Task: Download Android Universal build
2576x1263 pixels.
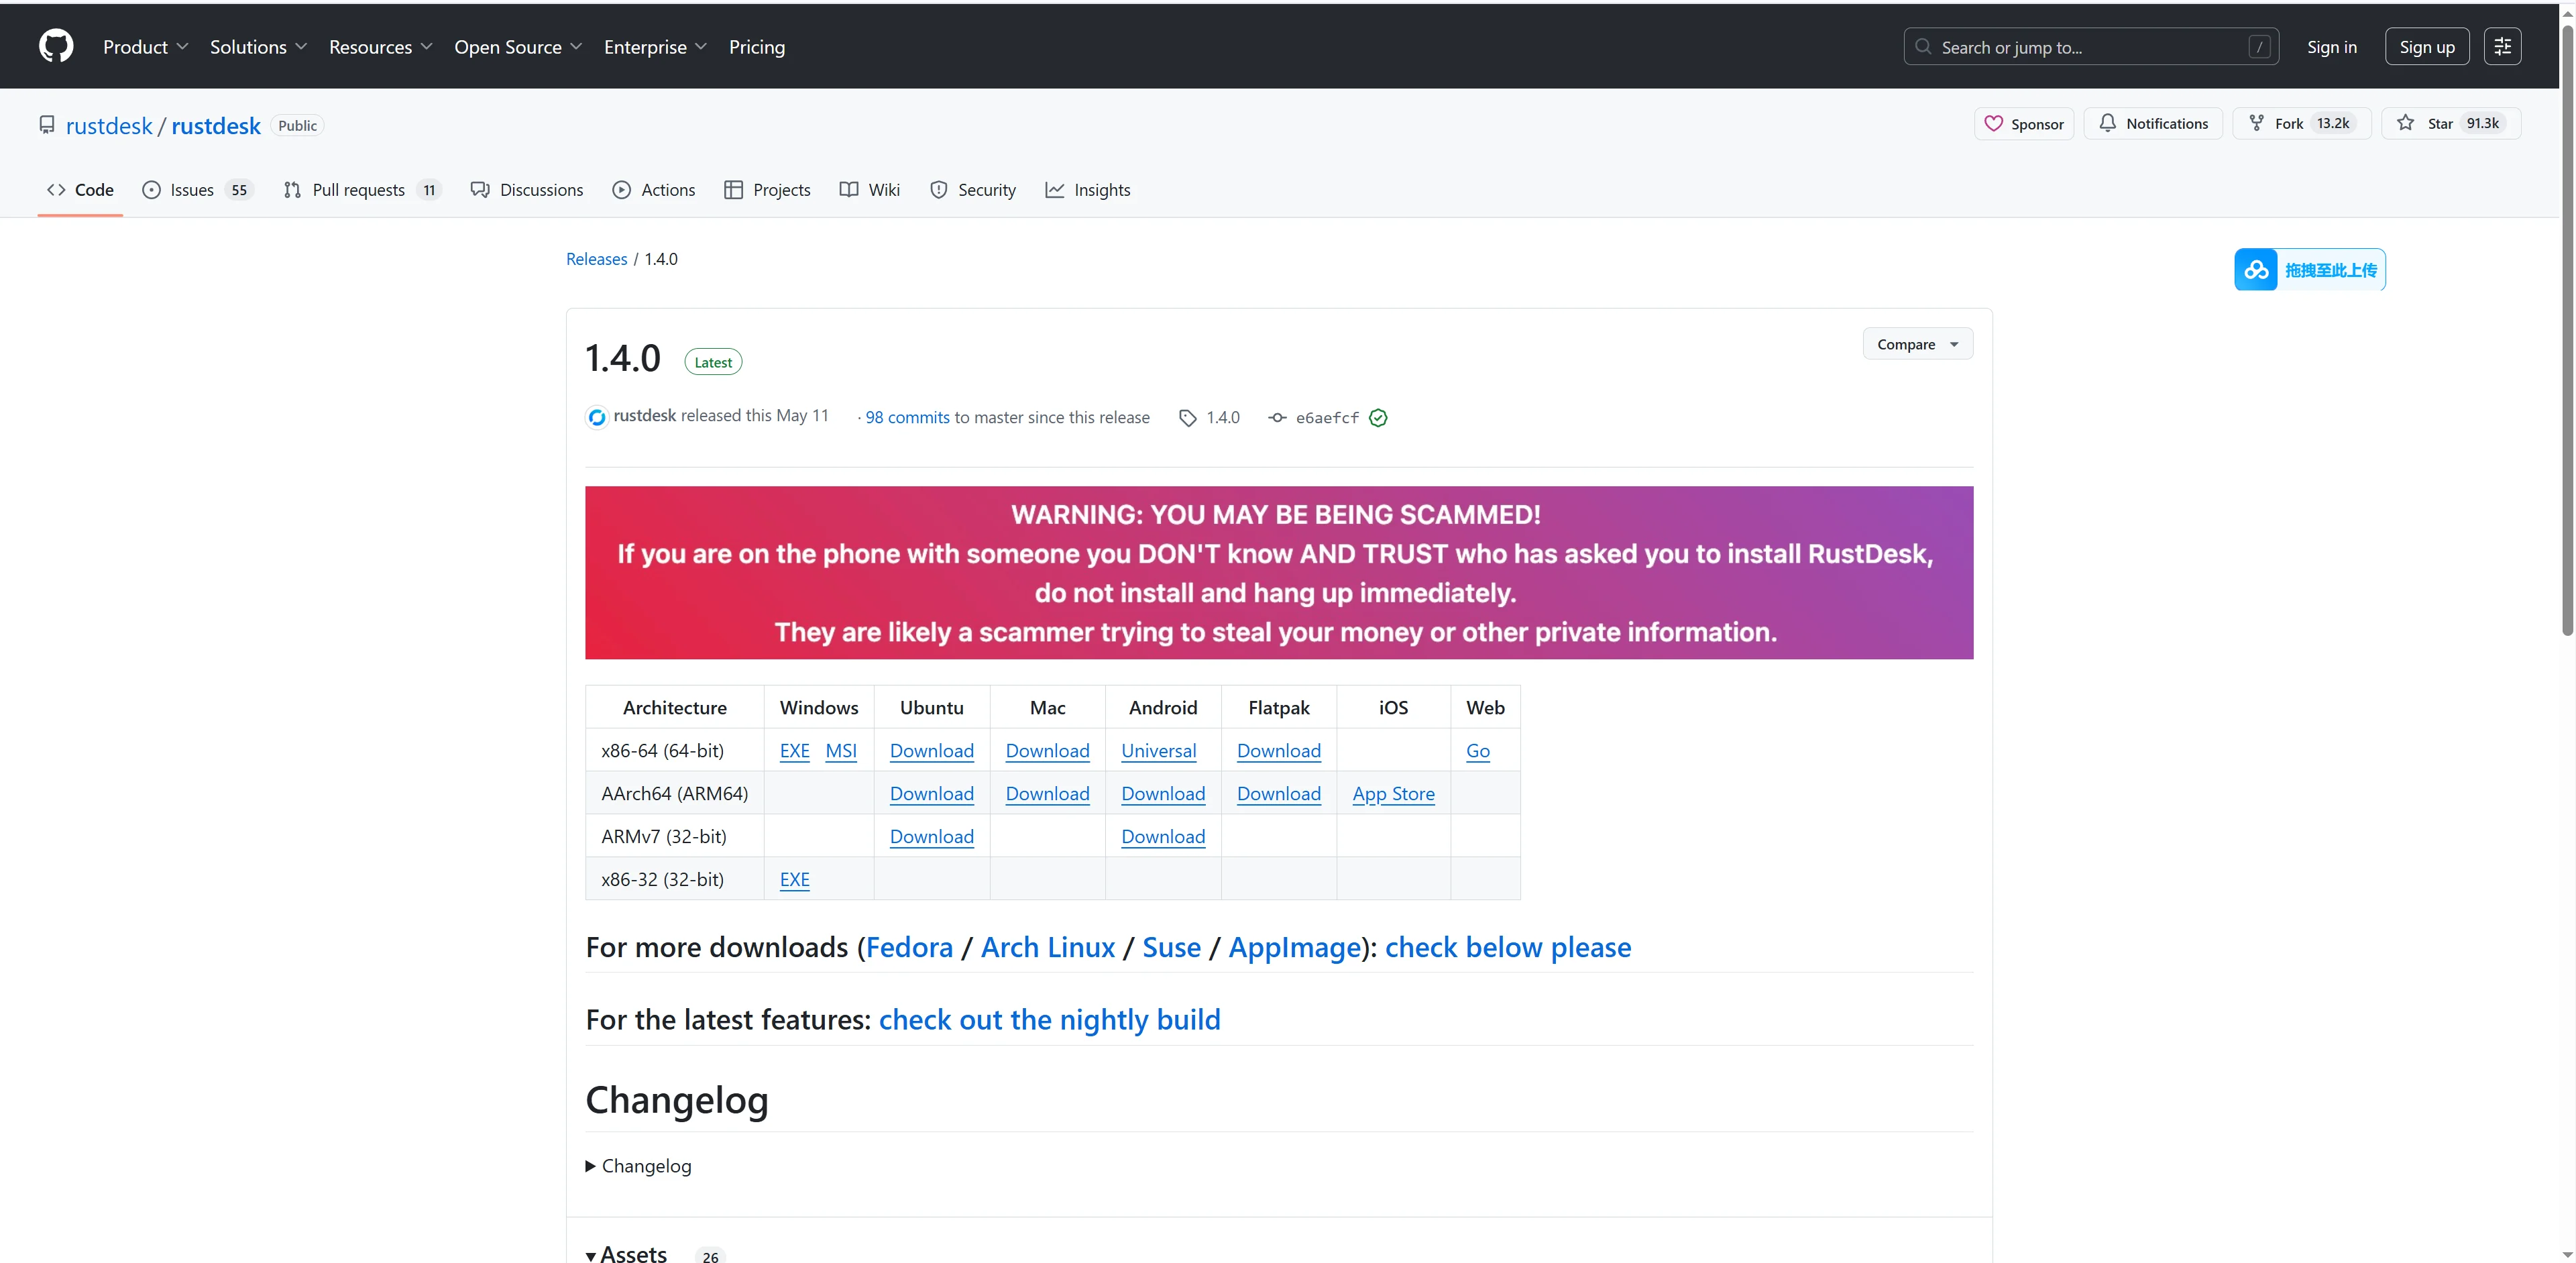Action: pos(1158,751)
